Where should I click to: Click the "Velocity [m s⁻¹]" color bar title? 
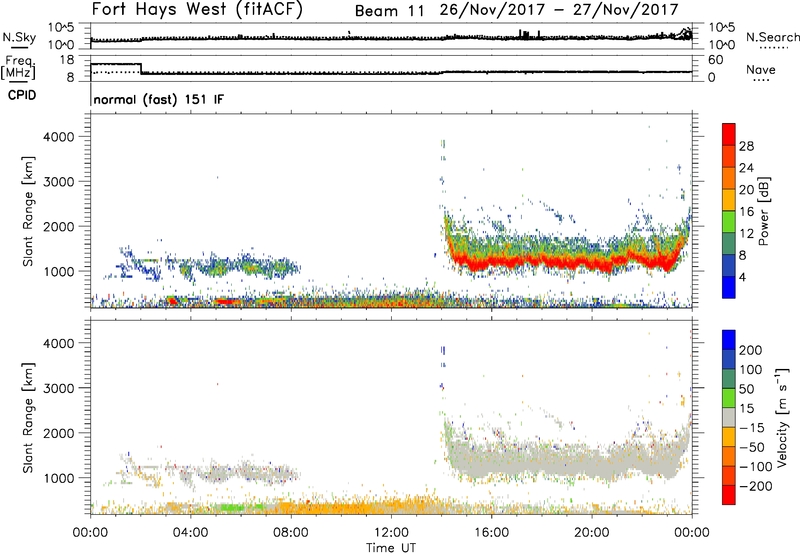click(x=782, y=417)
